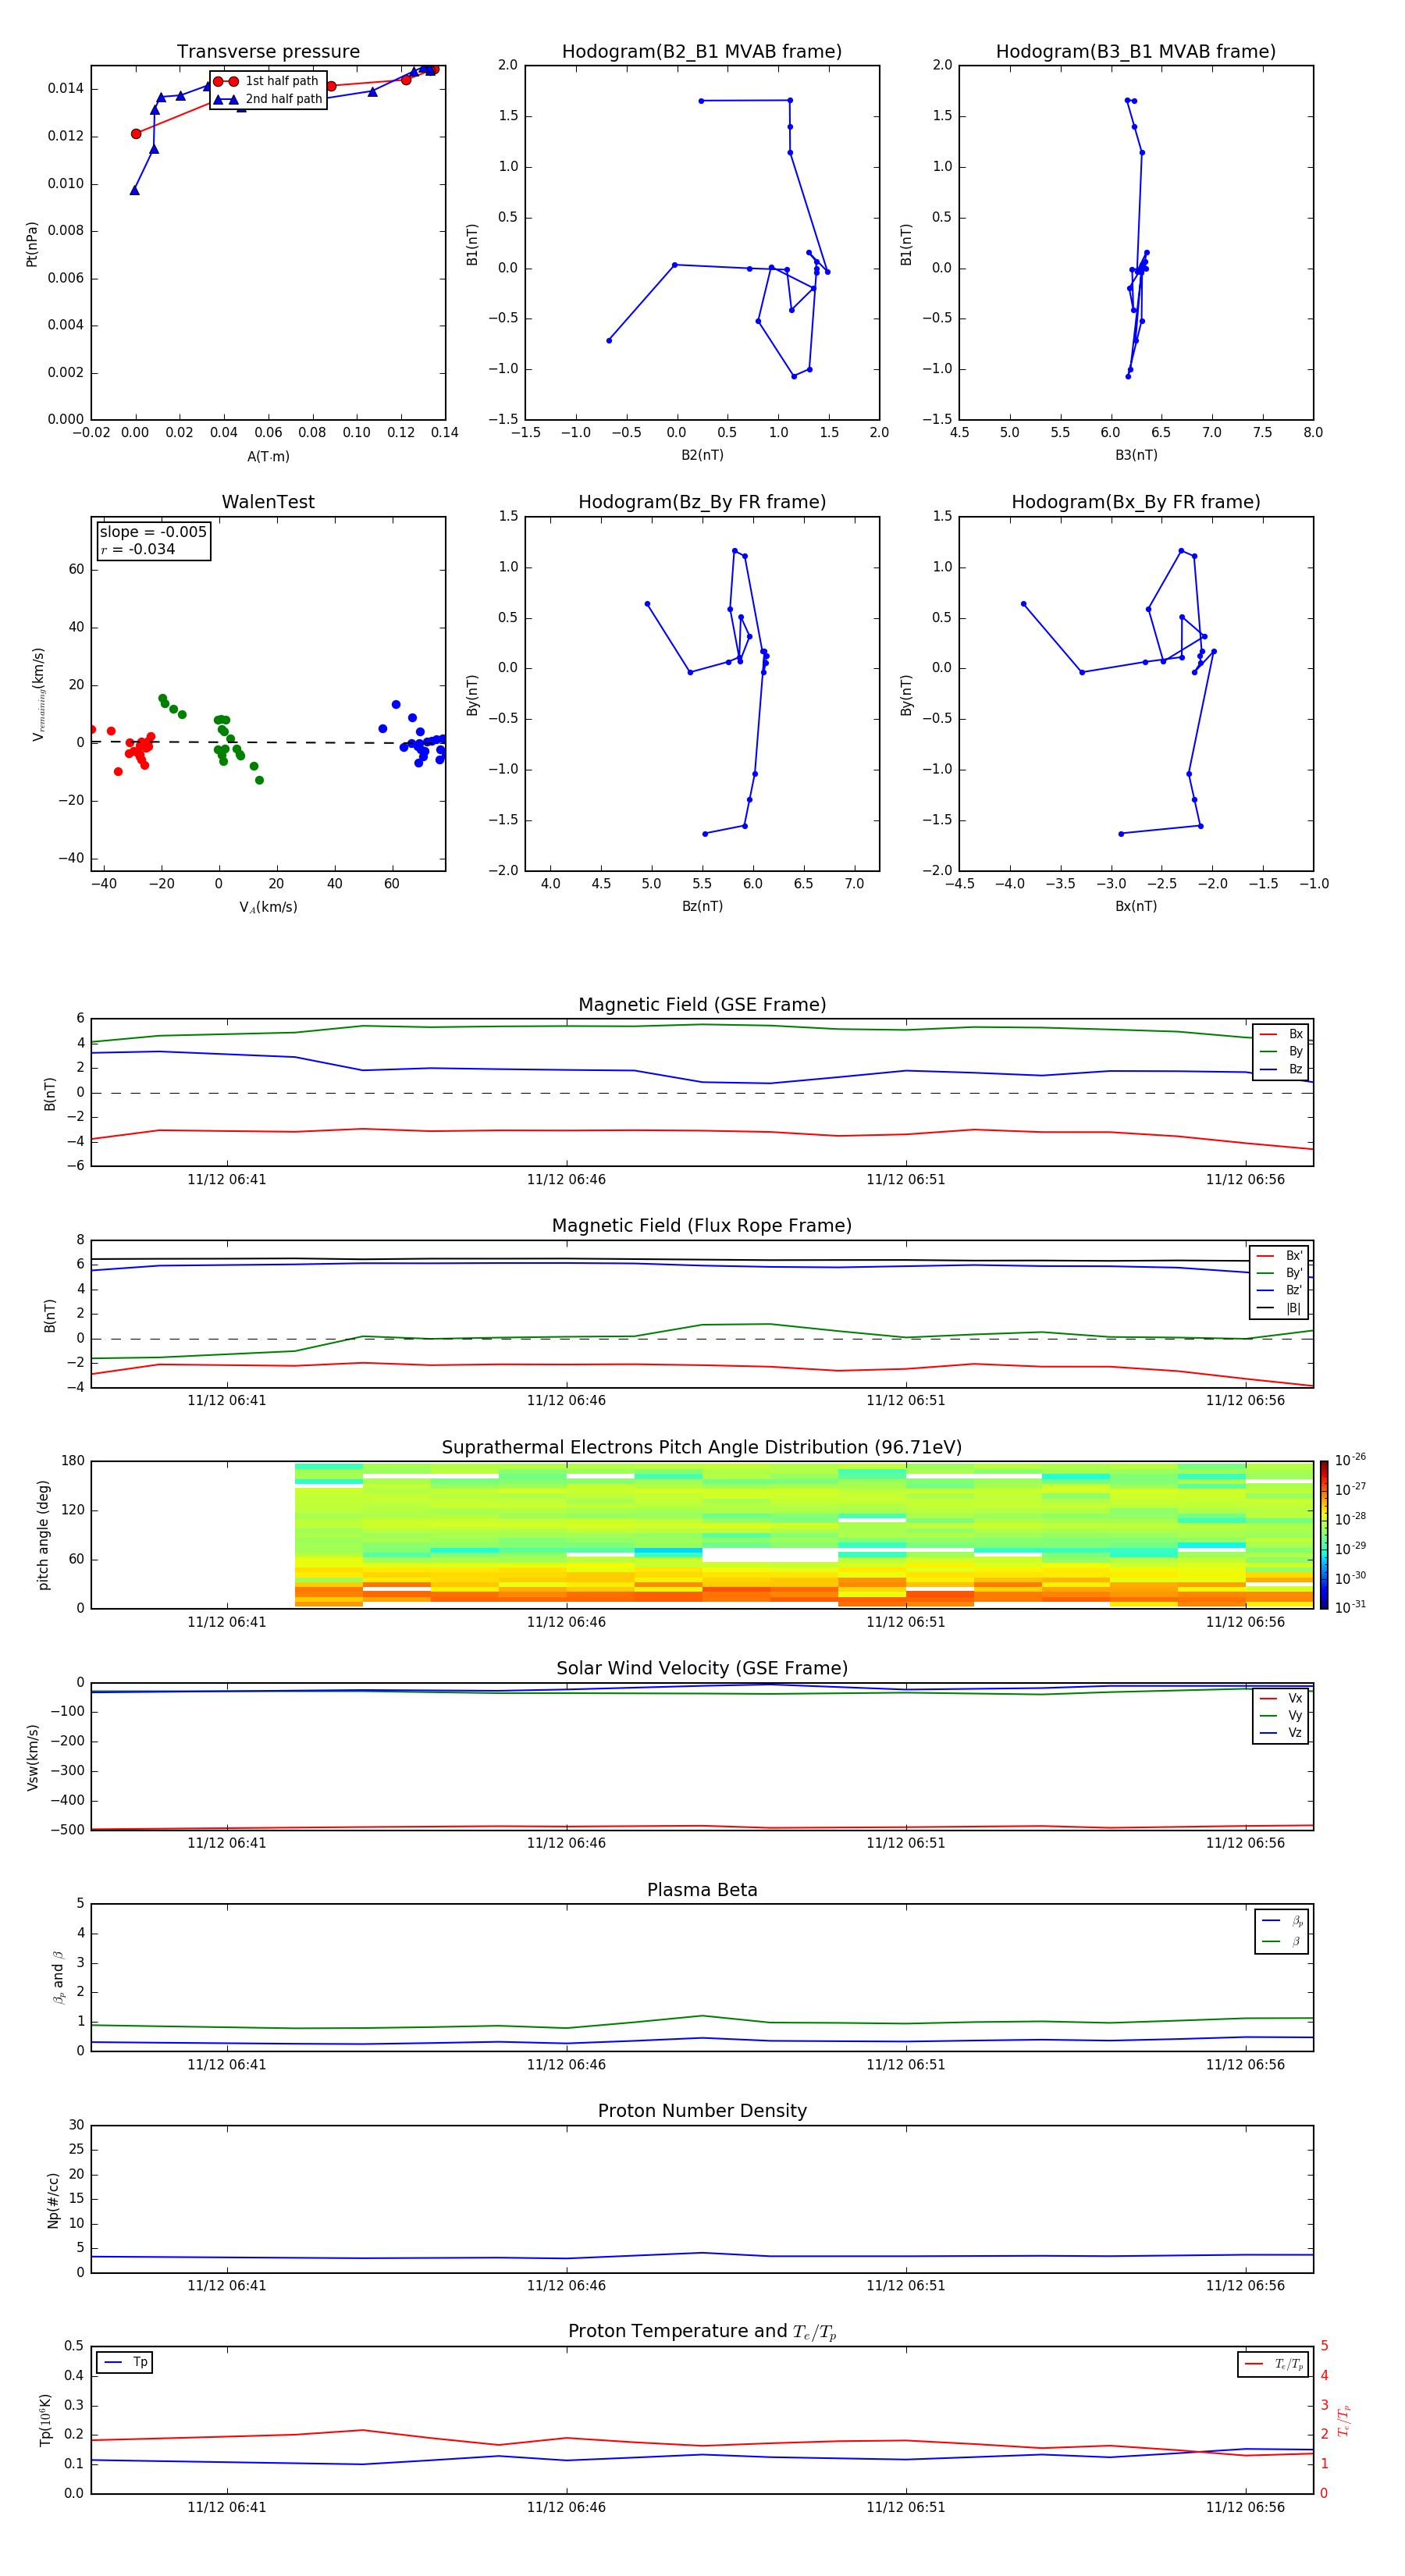Click the 'V_A(km/s)' x-axis label
This screenshot has width=1405, height=2576.
268,907
